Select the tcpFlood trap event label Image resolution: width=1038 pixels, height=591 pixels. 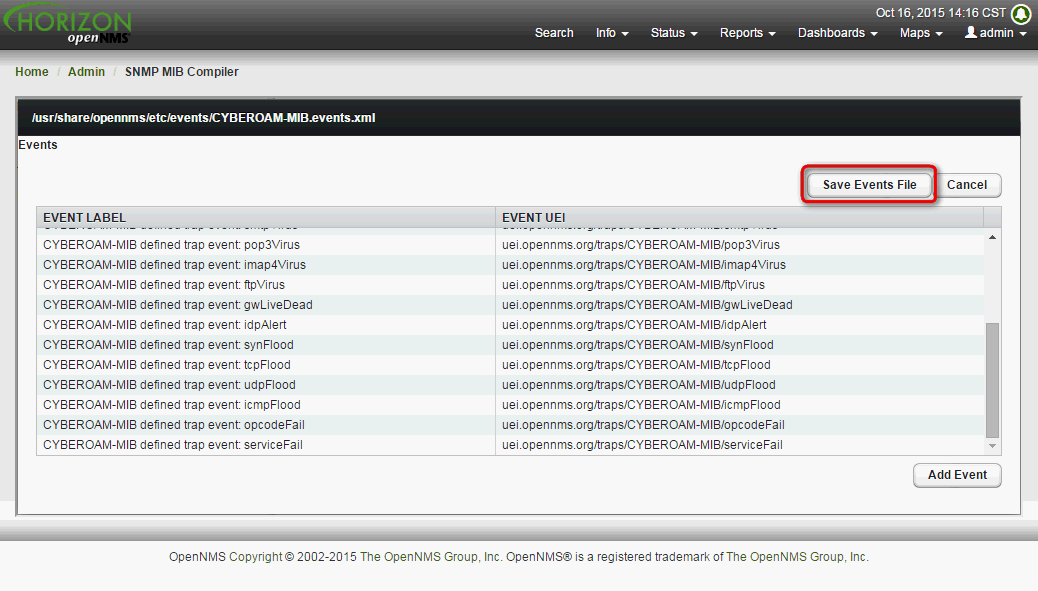pos(167,365)
